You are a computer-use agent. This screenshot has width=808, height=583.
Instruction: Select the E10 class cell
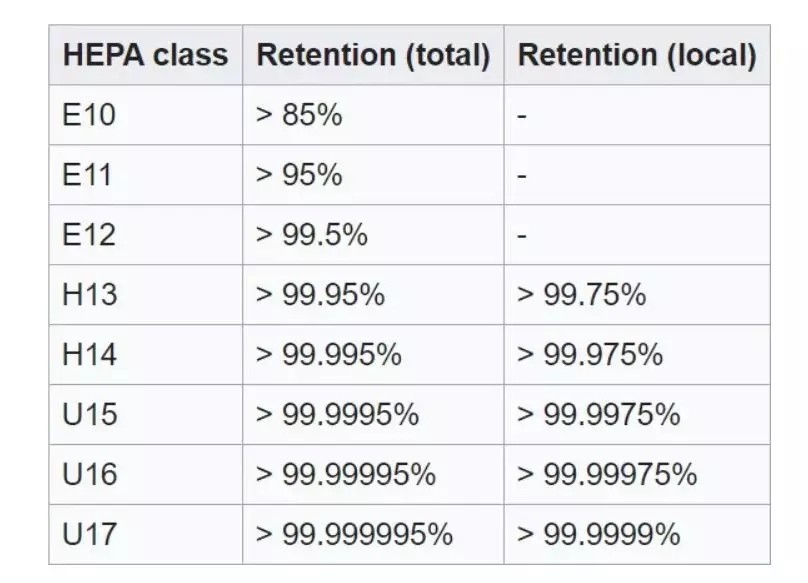[89, 115]
